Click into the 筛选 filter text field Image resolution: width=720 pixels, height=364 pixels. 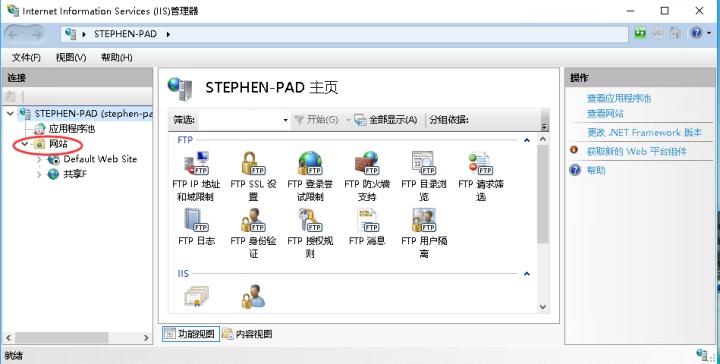click(x=239, y=120)
